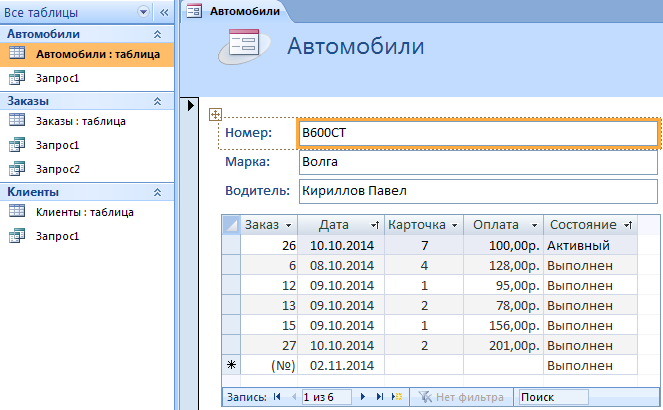Click the Поиск search box

click(551, 397)
